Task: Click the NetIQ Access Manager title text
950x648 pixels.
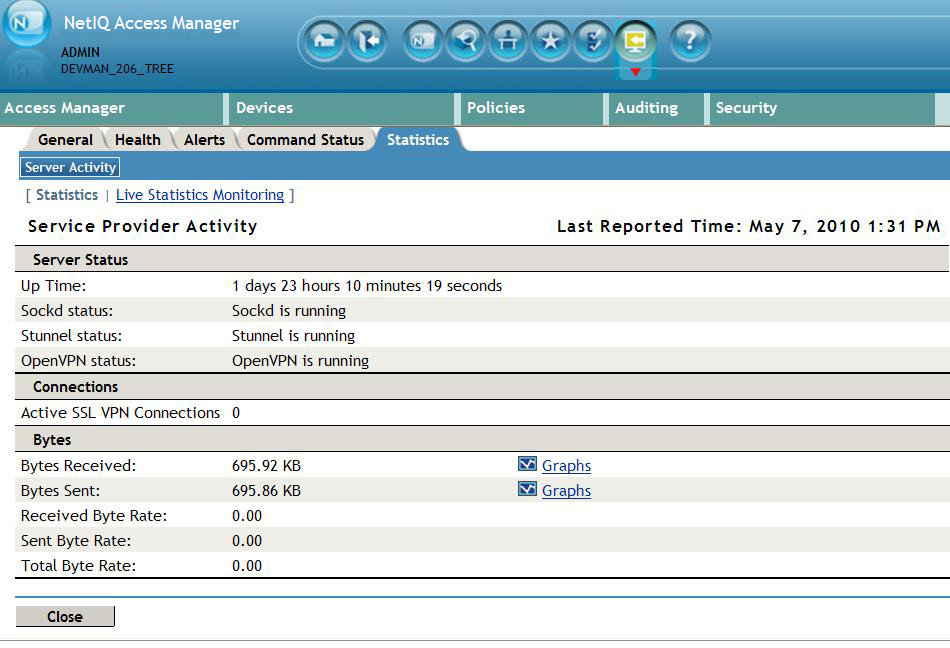Action: (x=151, y=23)
